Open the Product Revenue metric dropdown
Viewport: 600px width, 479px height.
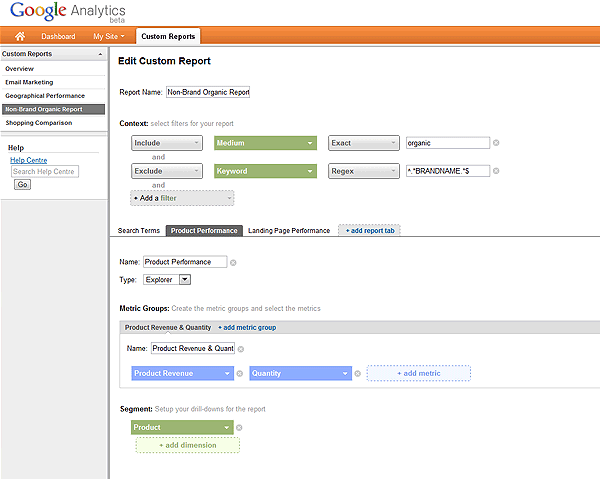[x=183, y=373]
